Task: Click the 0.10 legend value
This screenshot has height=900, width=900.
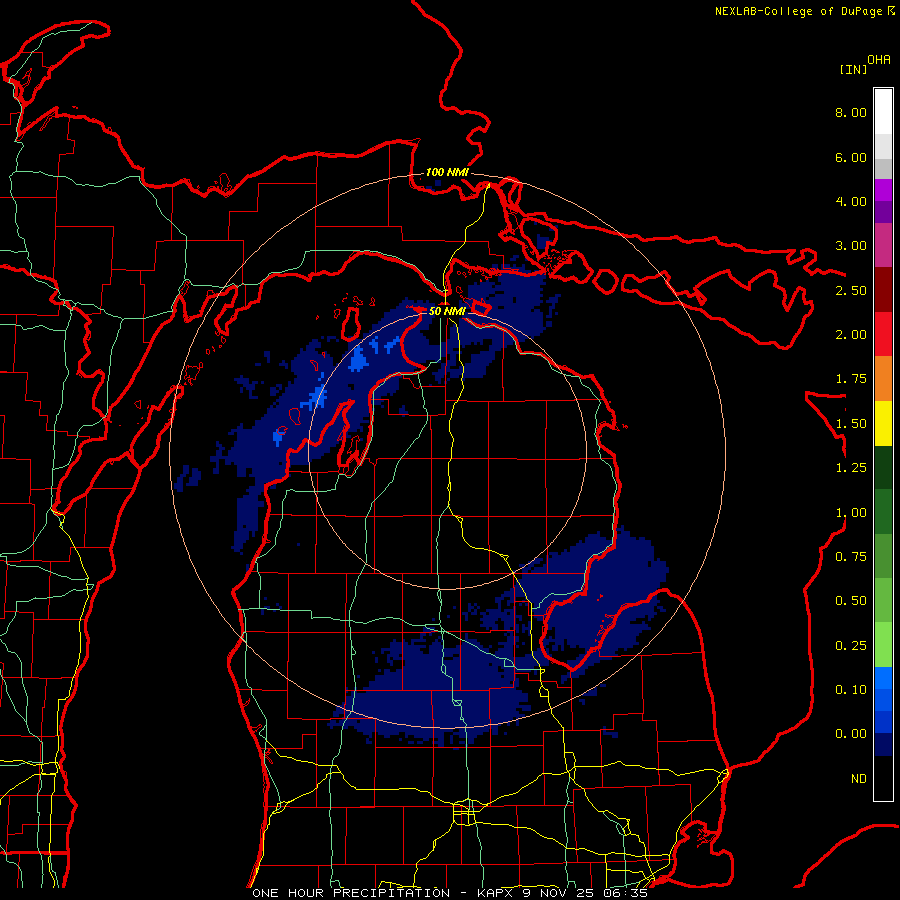Action: (851, 690)
